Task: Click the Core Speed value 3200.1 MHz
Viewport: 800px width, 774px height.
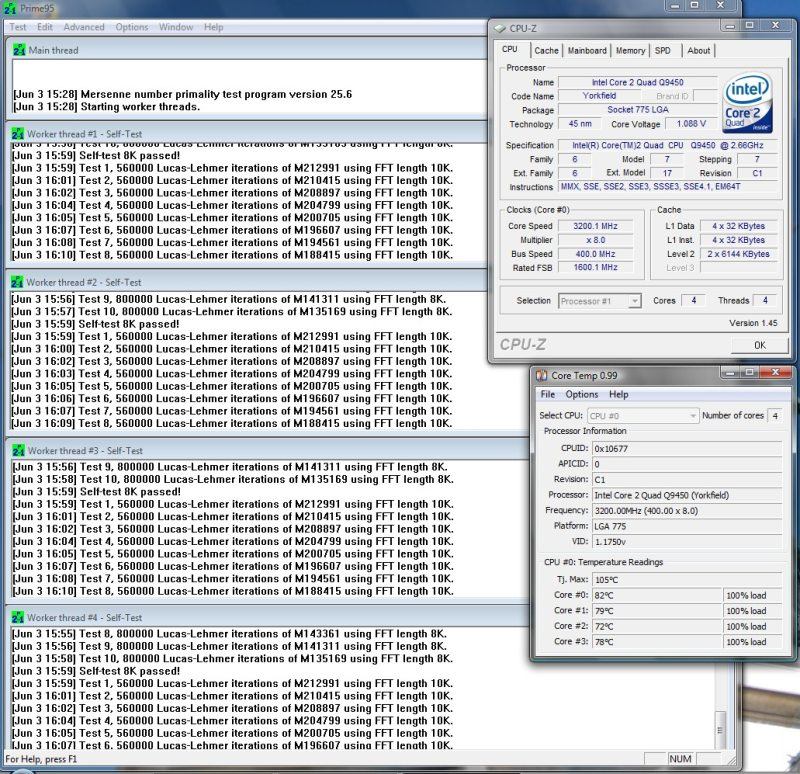Action: (595, 226)
